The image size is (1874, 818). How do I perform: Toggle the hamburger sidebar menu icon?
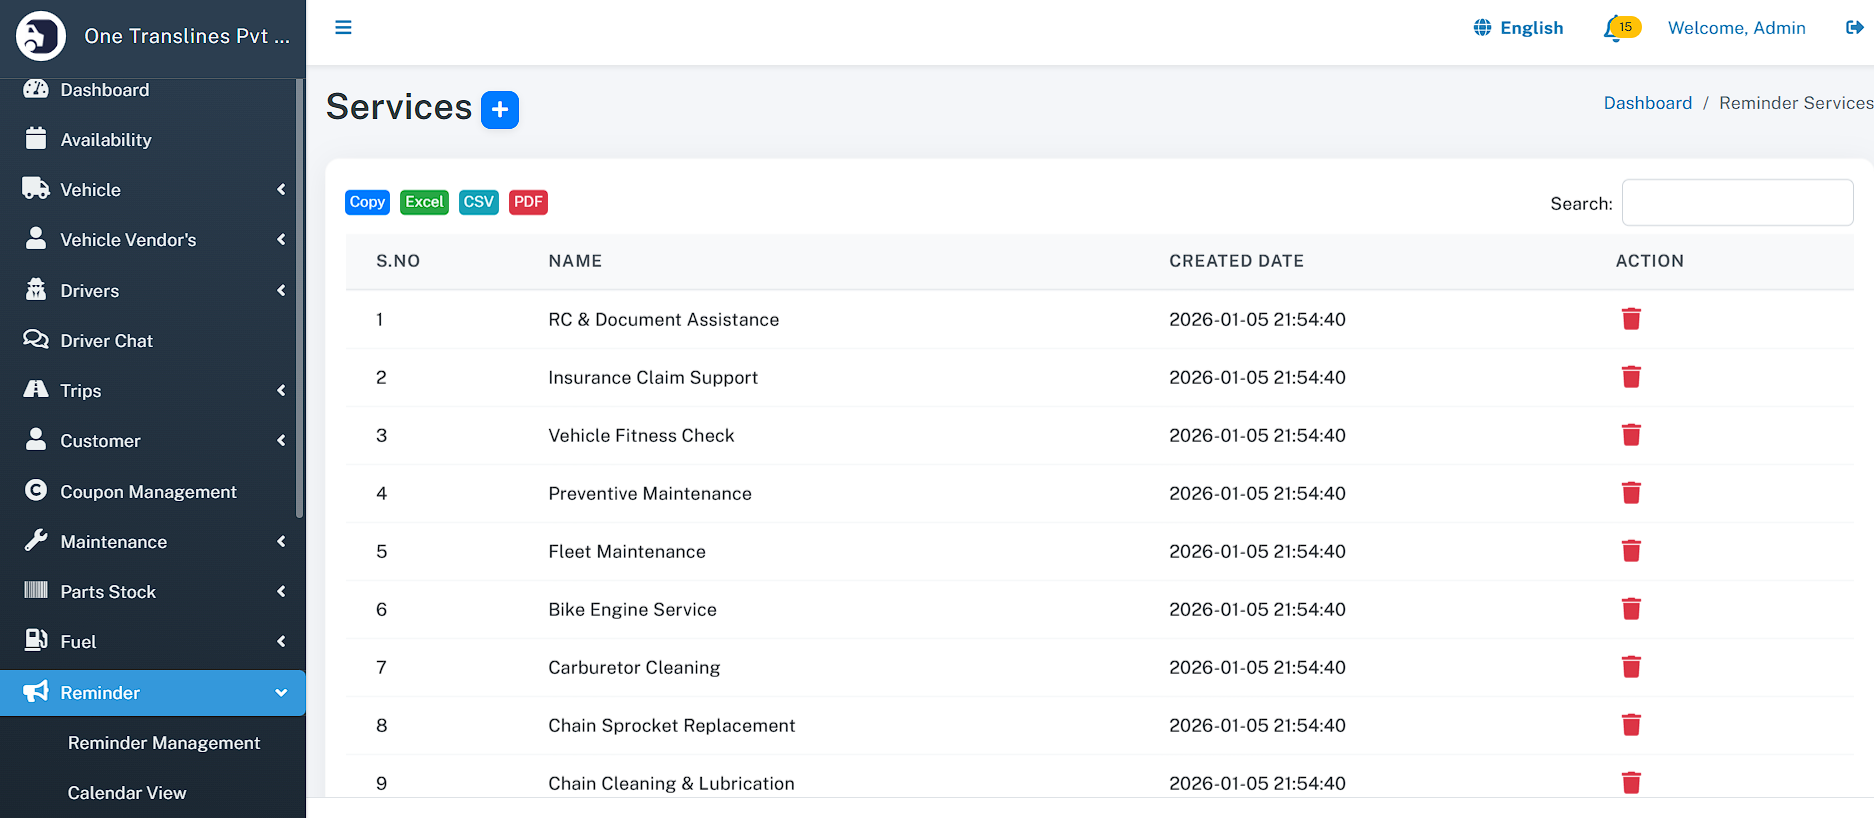point(343,28)
